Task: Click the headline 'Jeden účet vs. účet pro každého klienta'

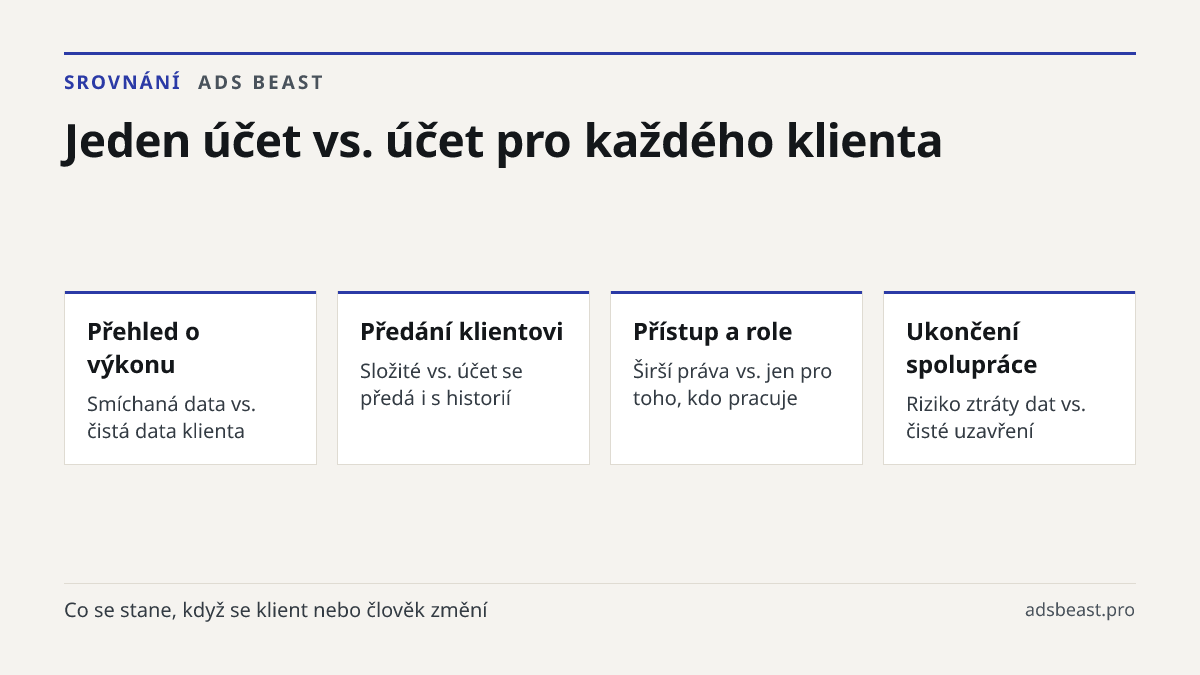Action: pyautogui.click(x=503, y=141)
